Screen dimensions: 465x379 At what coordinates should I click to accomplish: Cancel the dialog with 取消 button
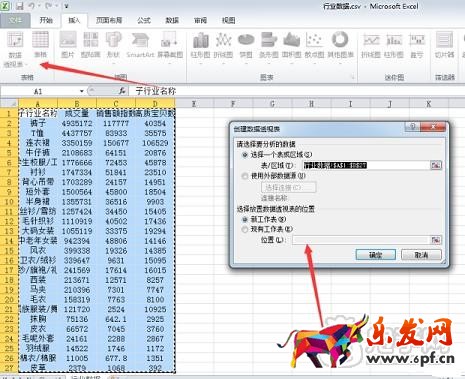(x=421, y=255)
